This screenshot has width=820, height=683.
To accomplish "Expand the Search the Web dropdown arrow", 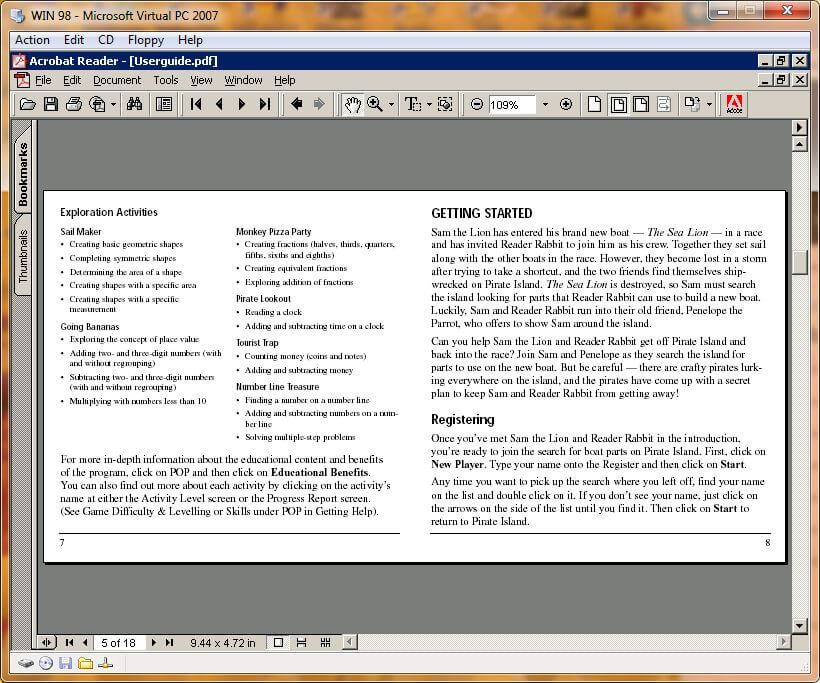I will coord(113,105).
